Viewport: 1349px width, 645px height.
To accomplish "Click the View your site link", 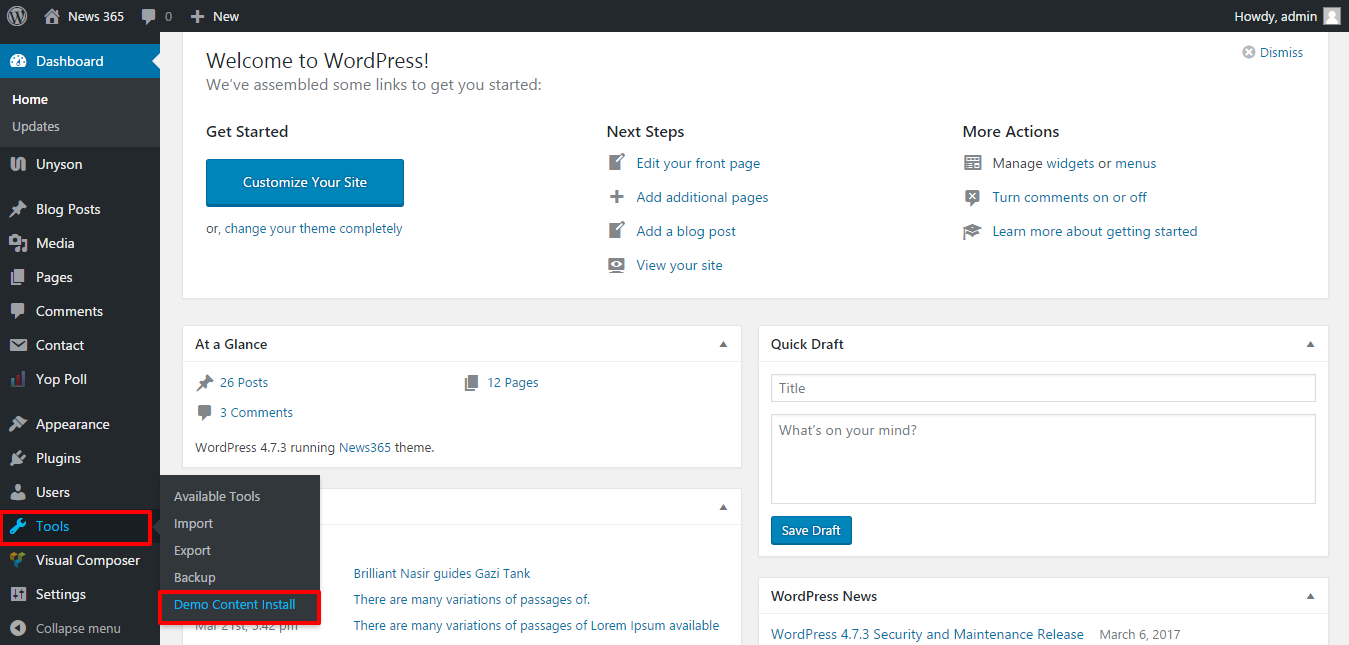I will tap(679, 265).
